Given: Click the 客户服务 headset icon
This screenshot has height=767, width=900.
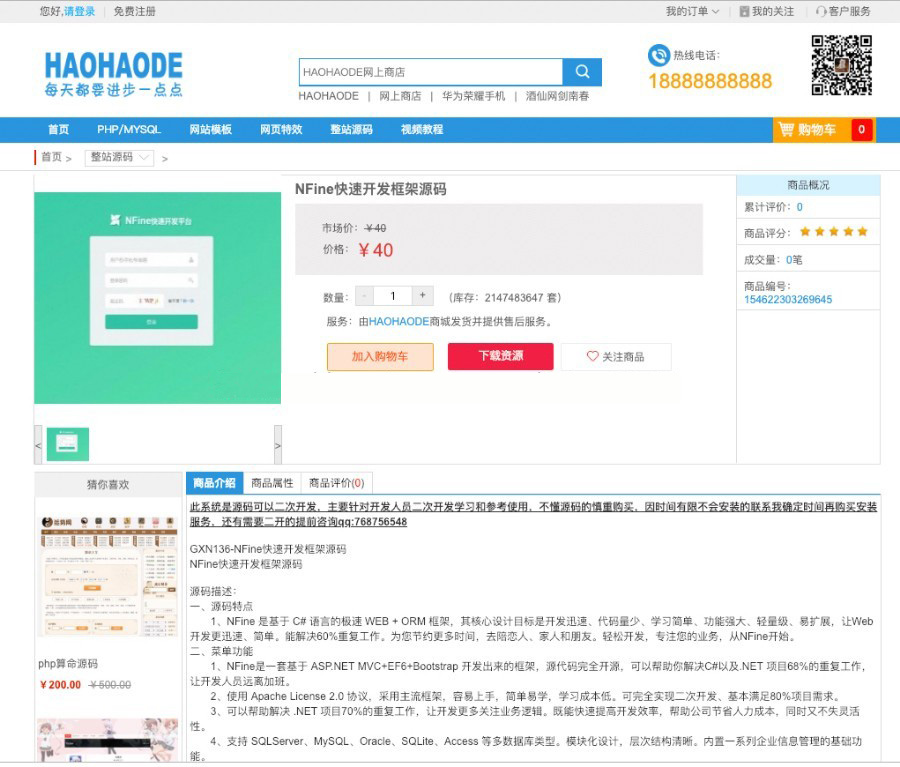Looking at the screenshot, I should (x=821, y=12).
